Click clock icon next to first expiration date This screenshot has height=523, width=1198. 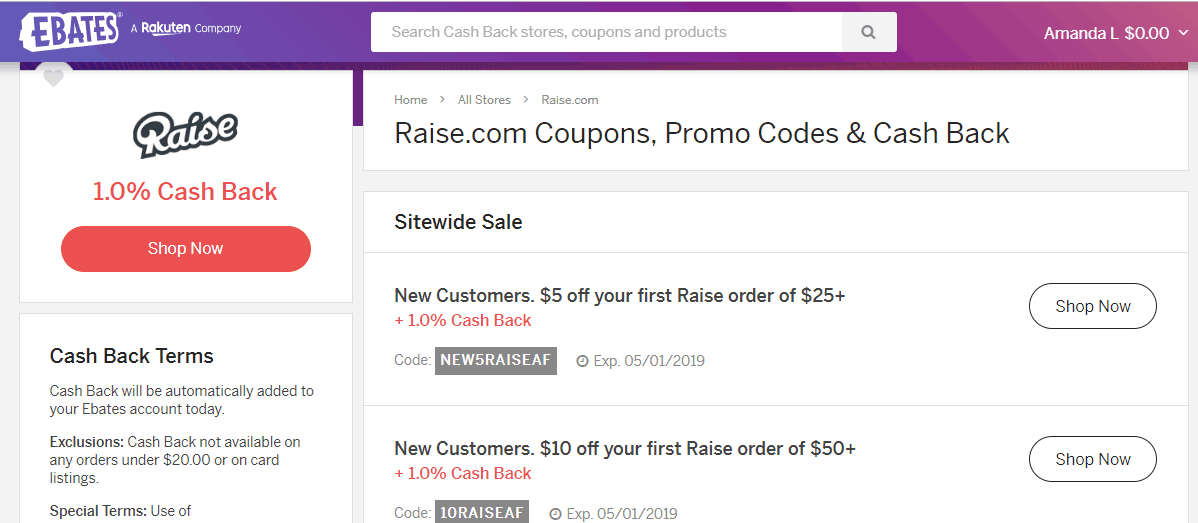pyautogui.click(x=582, y=361)
